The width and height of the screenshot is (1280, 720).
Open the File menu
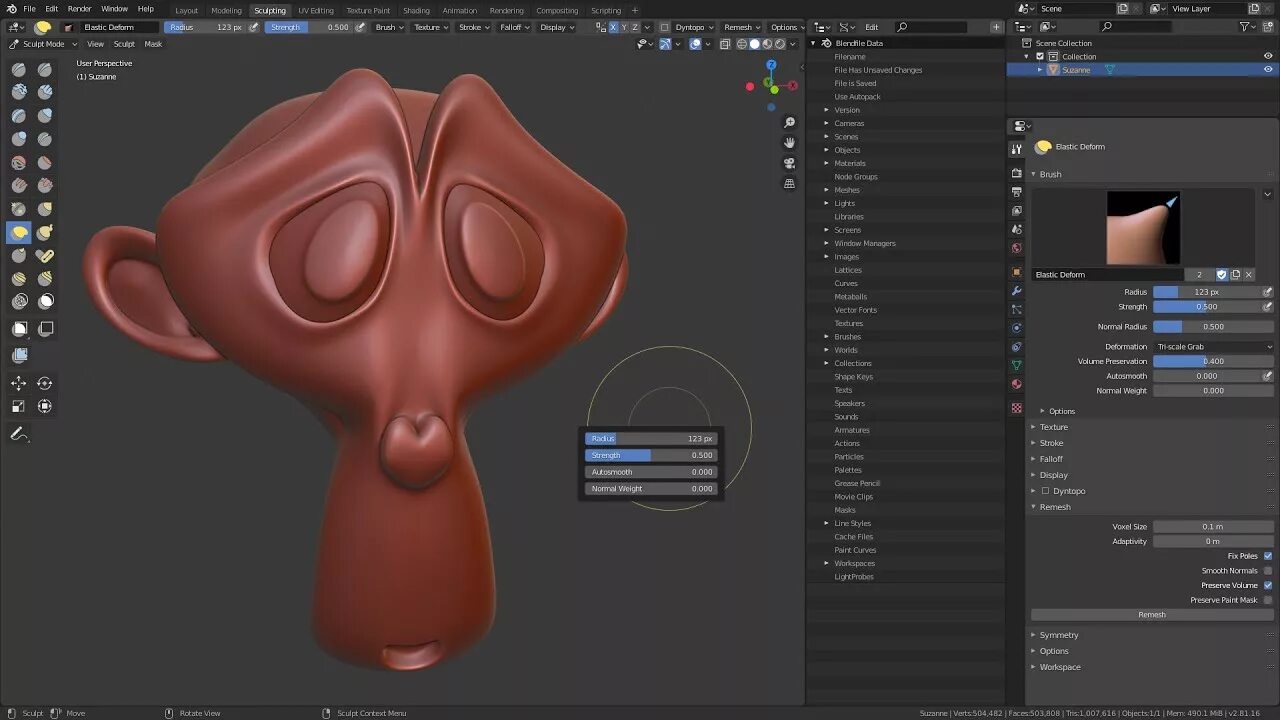coord(29,9)
